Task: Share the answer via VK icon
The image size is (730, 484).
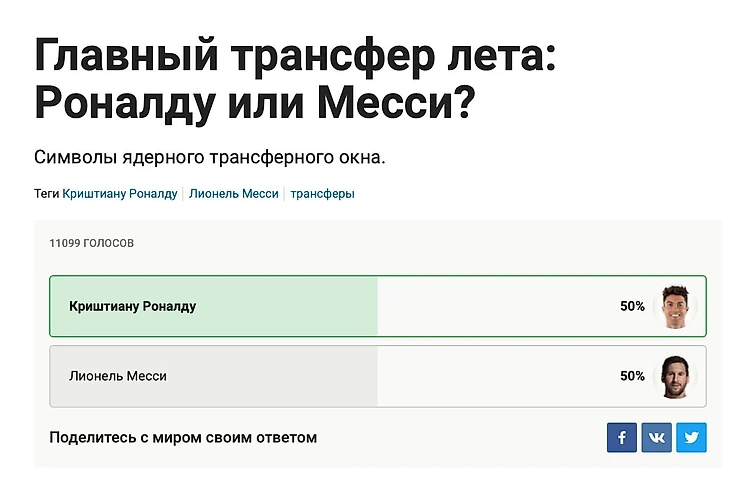Action: 656,437
